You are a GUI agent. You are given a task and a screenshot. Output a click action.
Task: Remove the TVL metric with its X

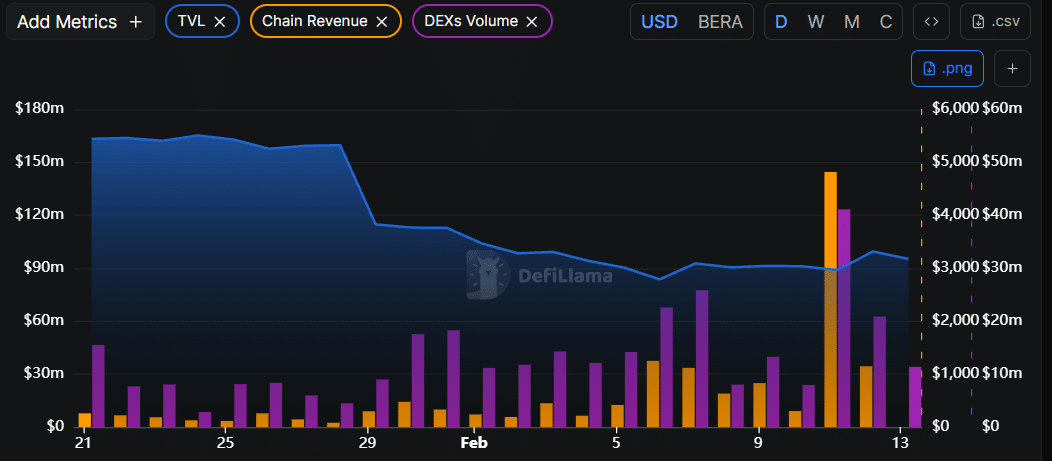(220, 21)
